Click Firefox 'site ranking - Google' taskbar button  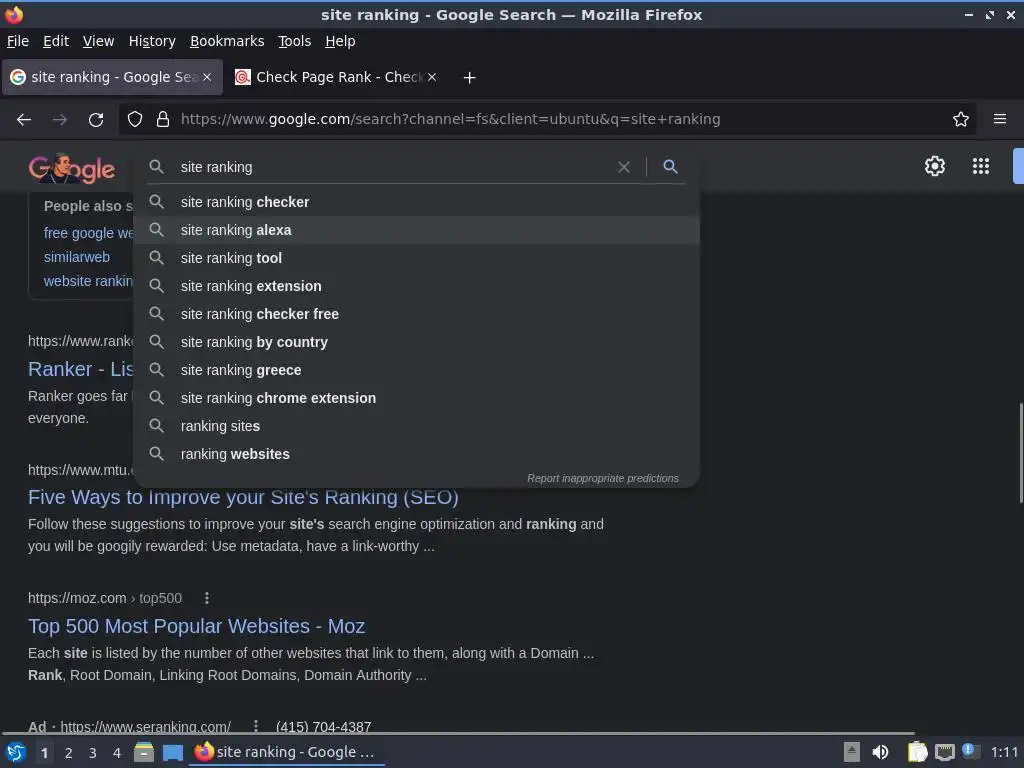click(x=286, y=752)
